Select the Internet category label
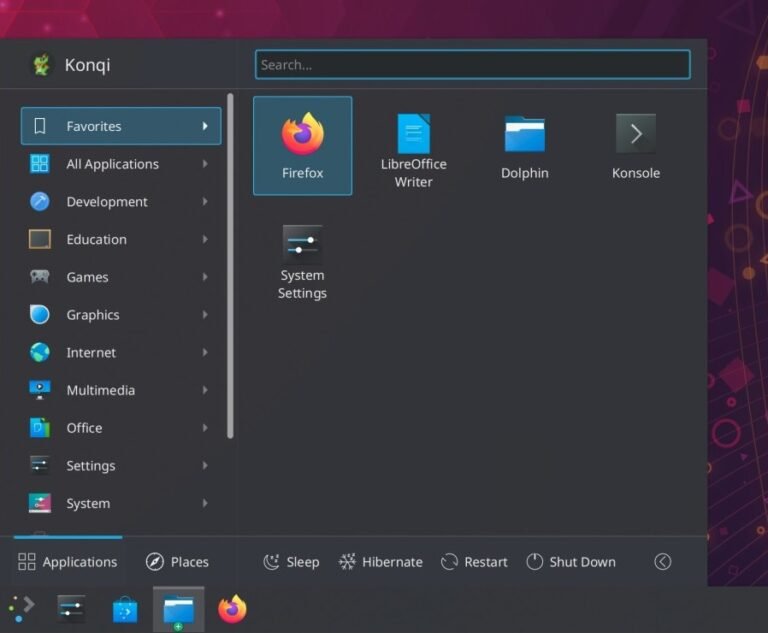Image resolution: width=768 pixels, height=633 pixels. click(91, 352)
